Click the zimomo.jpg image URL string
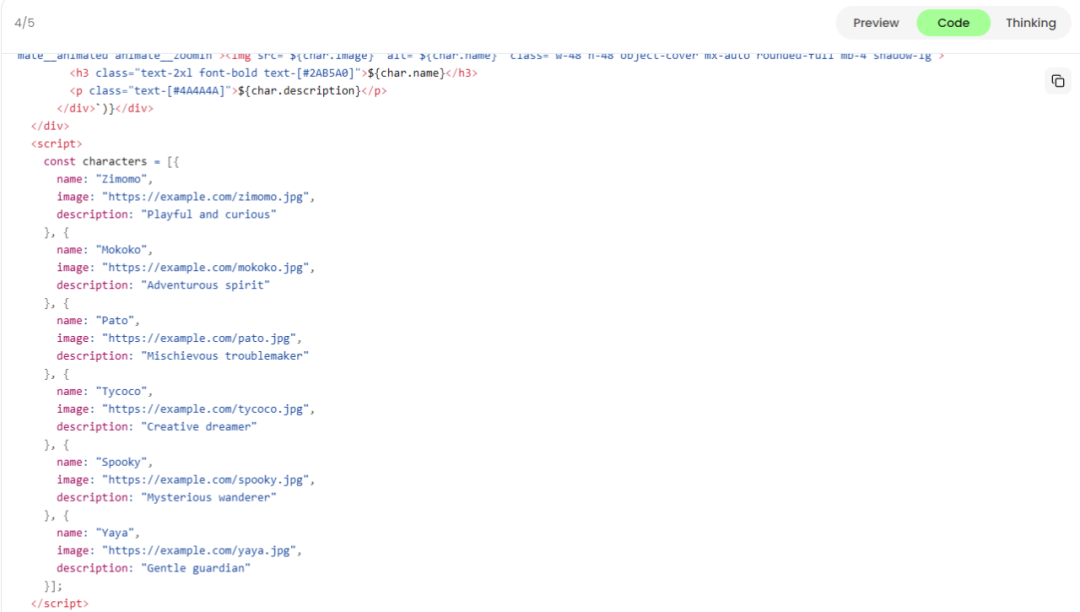The width and height of the screenshot is (1080, 612). click(x=208, y=197)
